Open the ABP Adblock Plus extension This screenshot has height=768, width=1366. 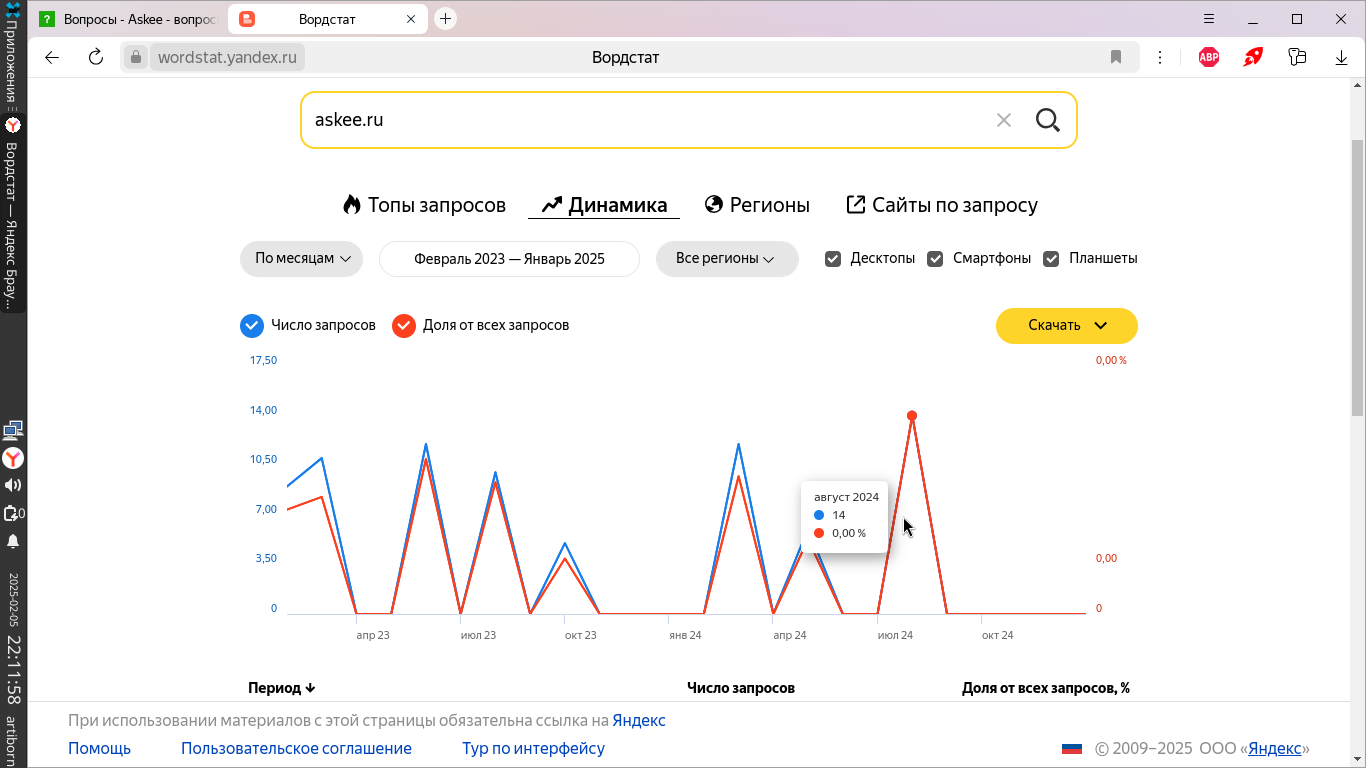click(x=1209, y=57)
